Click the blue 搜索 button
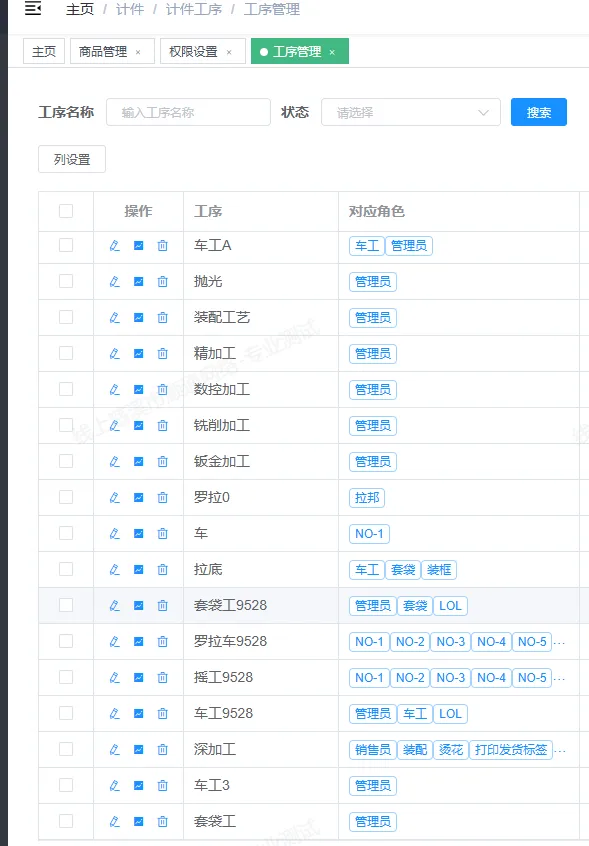 539,112
